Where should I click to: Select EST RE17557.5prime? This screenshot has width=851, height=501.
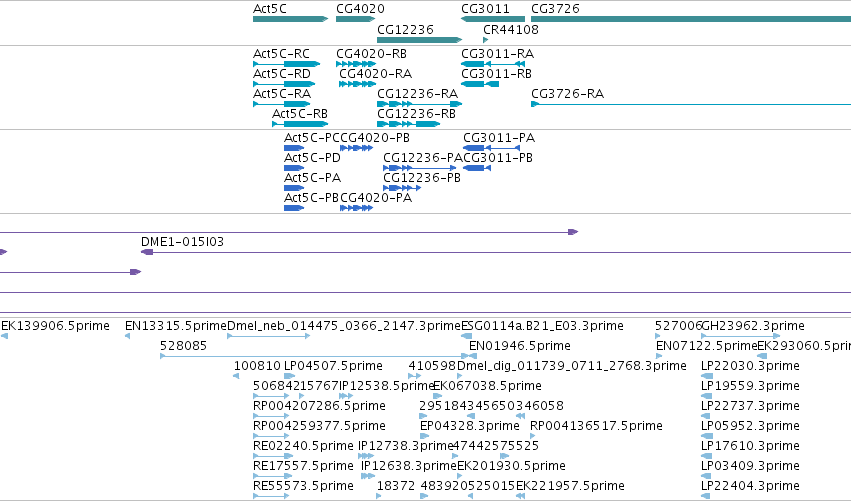(272, 477)
